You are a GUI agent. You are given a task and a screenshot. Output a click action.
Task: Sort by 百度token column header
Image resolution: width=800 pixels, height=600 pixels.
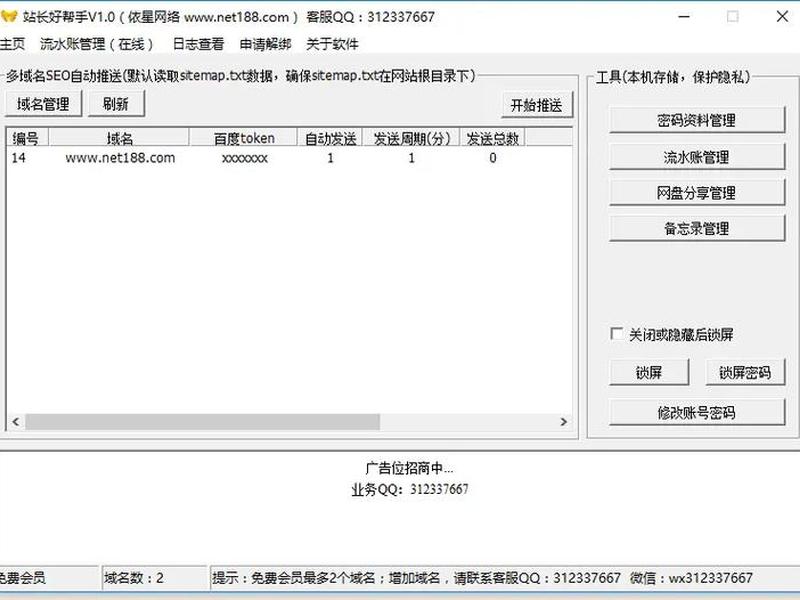(243, 138)
